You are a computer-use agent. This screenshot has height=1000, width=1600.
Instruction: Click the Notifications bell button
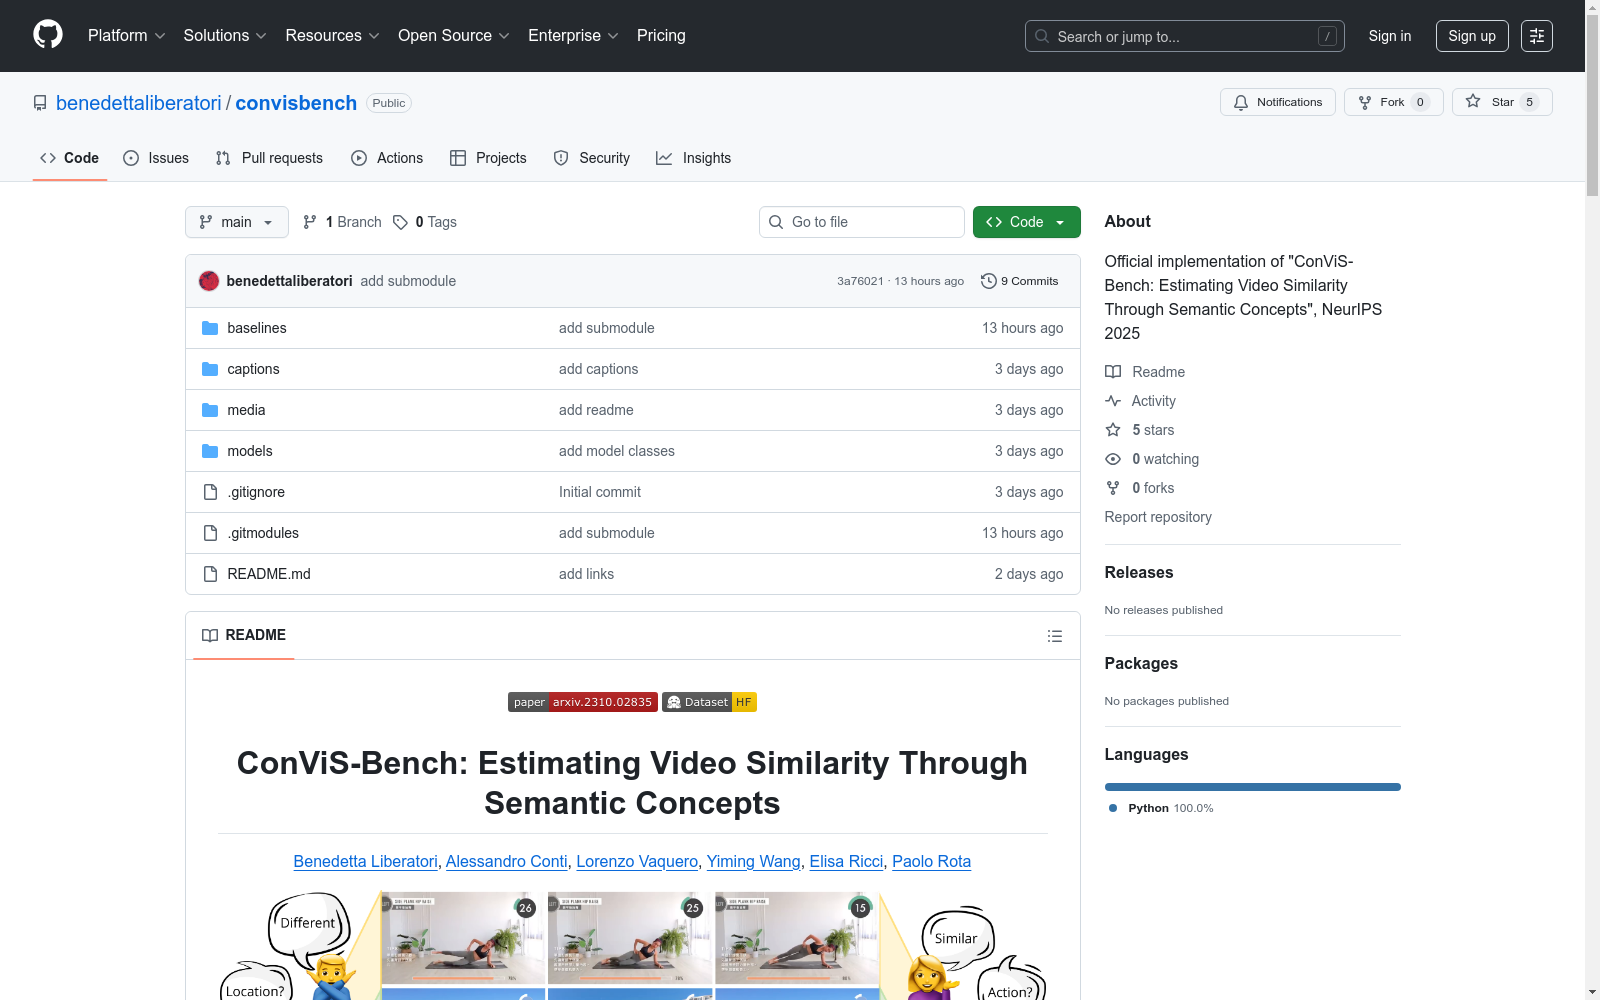tap(1277, 102)
